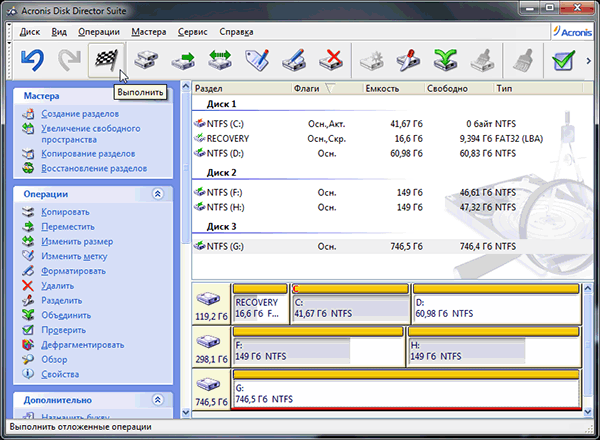Viewport: 600px width, 440px height.
Task: Open the Операции menu
Action: coord(99,32)
